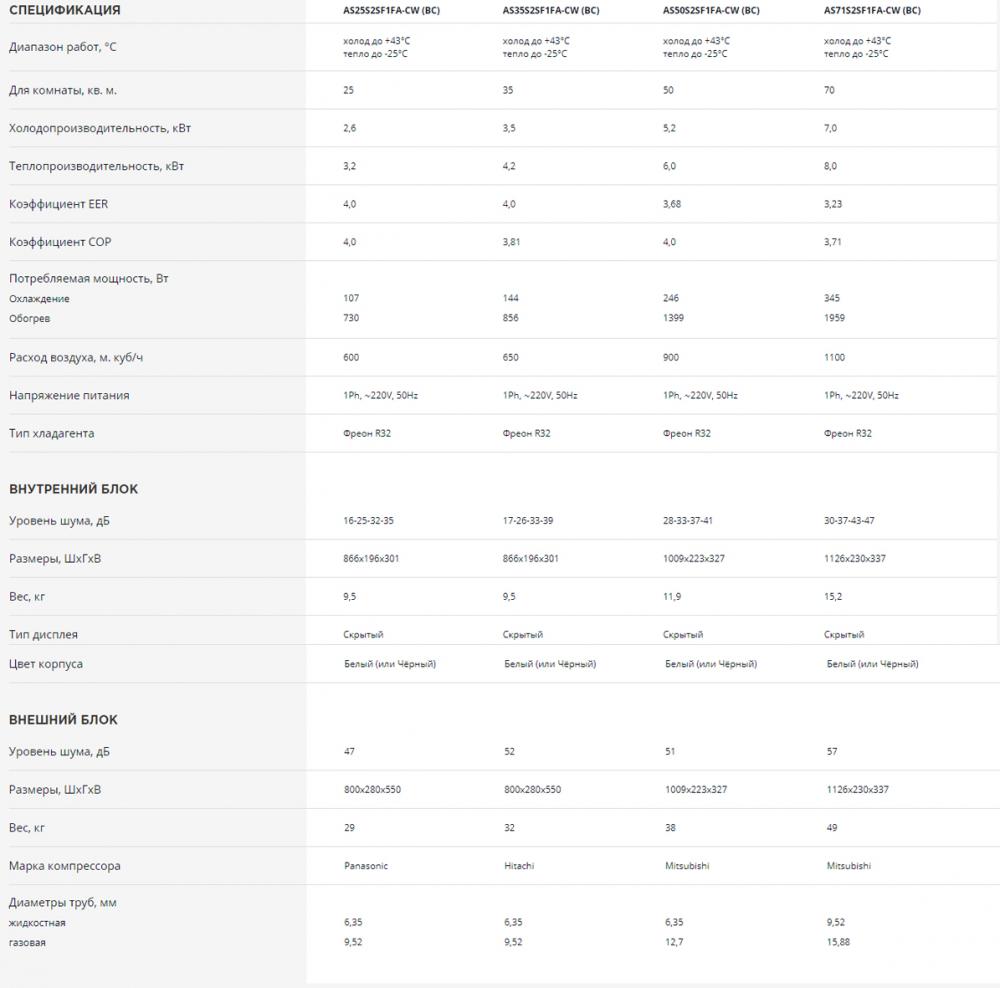Viewport: 1000px width, 988px height.
Task: Click the ВНУТРЕННИЙ БЛОК section heading
Action: (x=73, y=489)
